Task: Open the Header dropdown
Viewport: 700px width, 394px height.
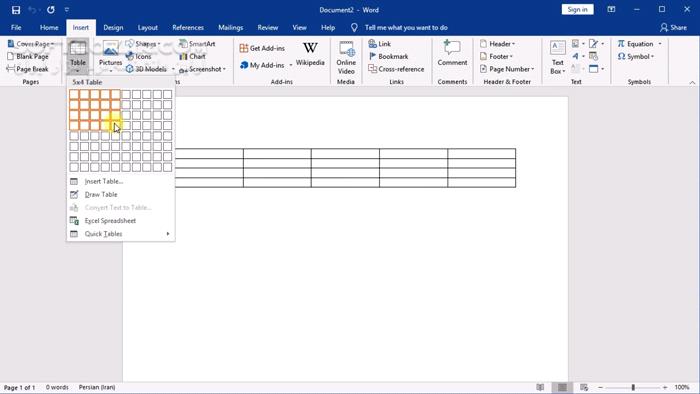Action: (497, 44)
